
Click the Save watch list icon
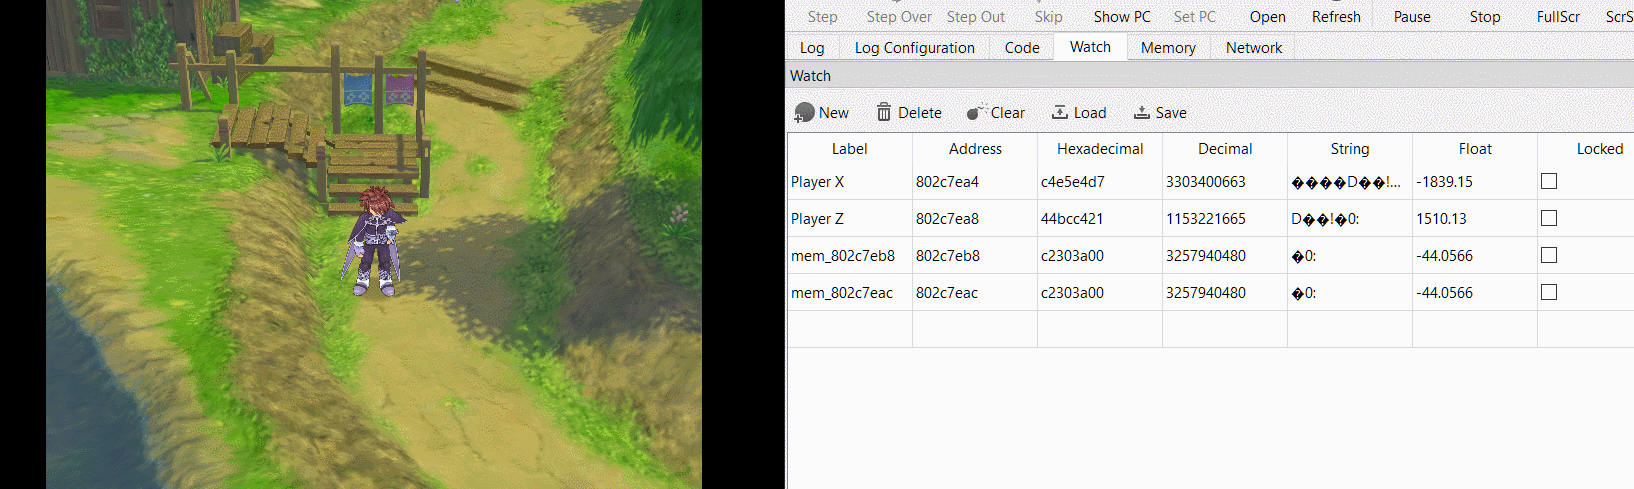(1141, 112)
